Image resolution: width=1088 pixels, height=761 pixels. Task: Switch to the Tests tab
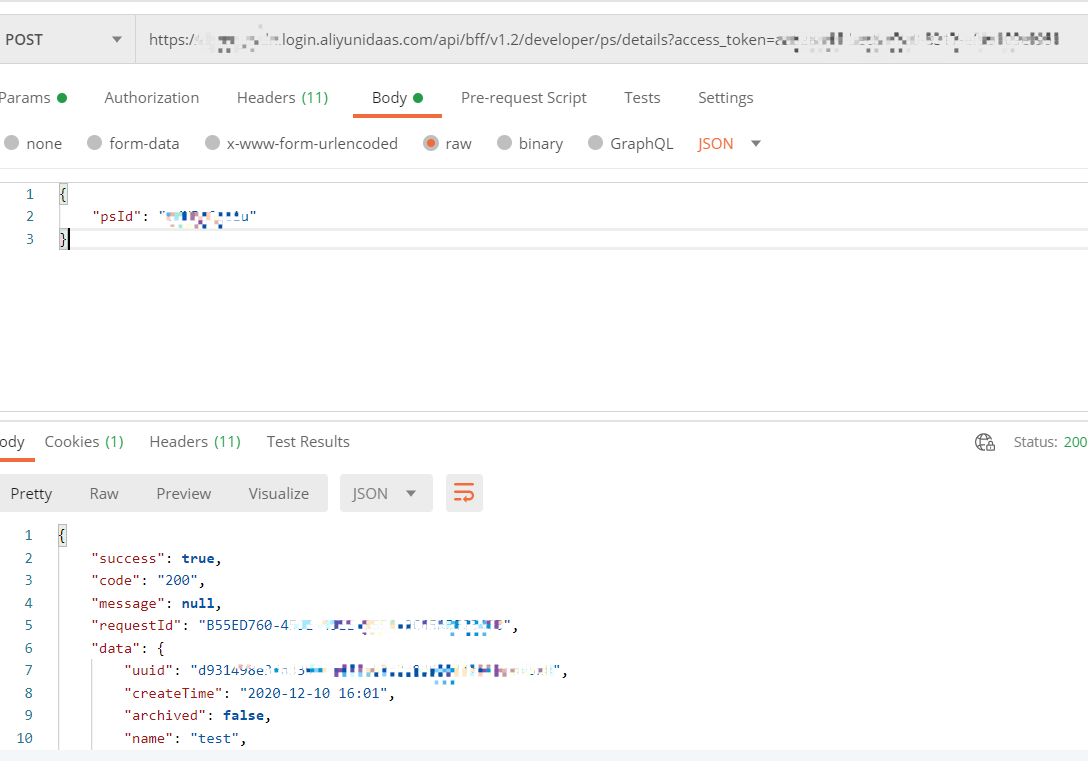tap(642, 98)
